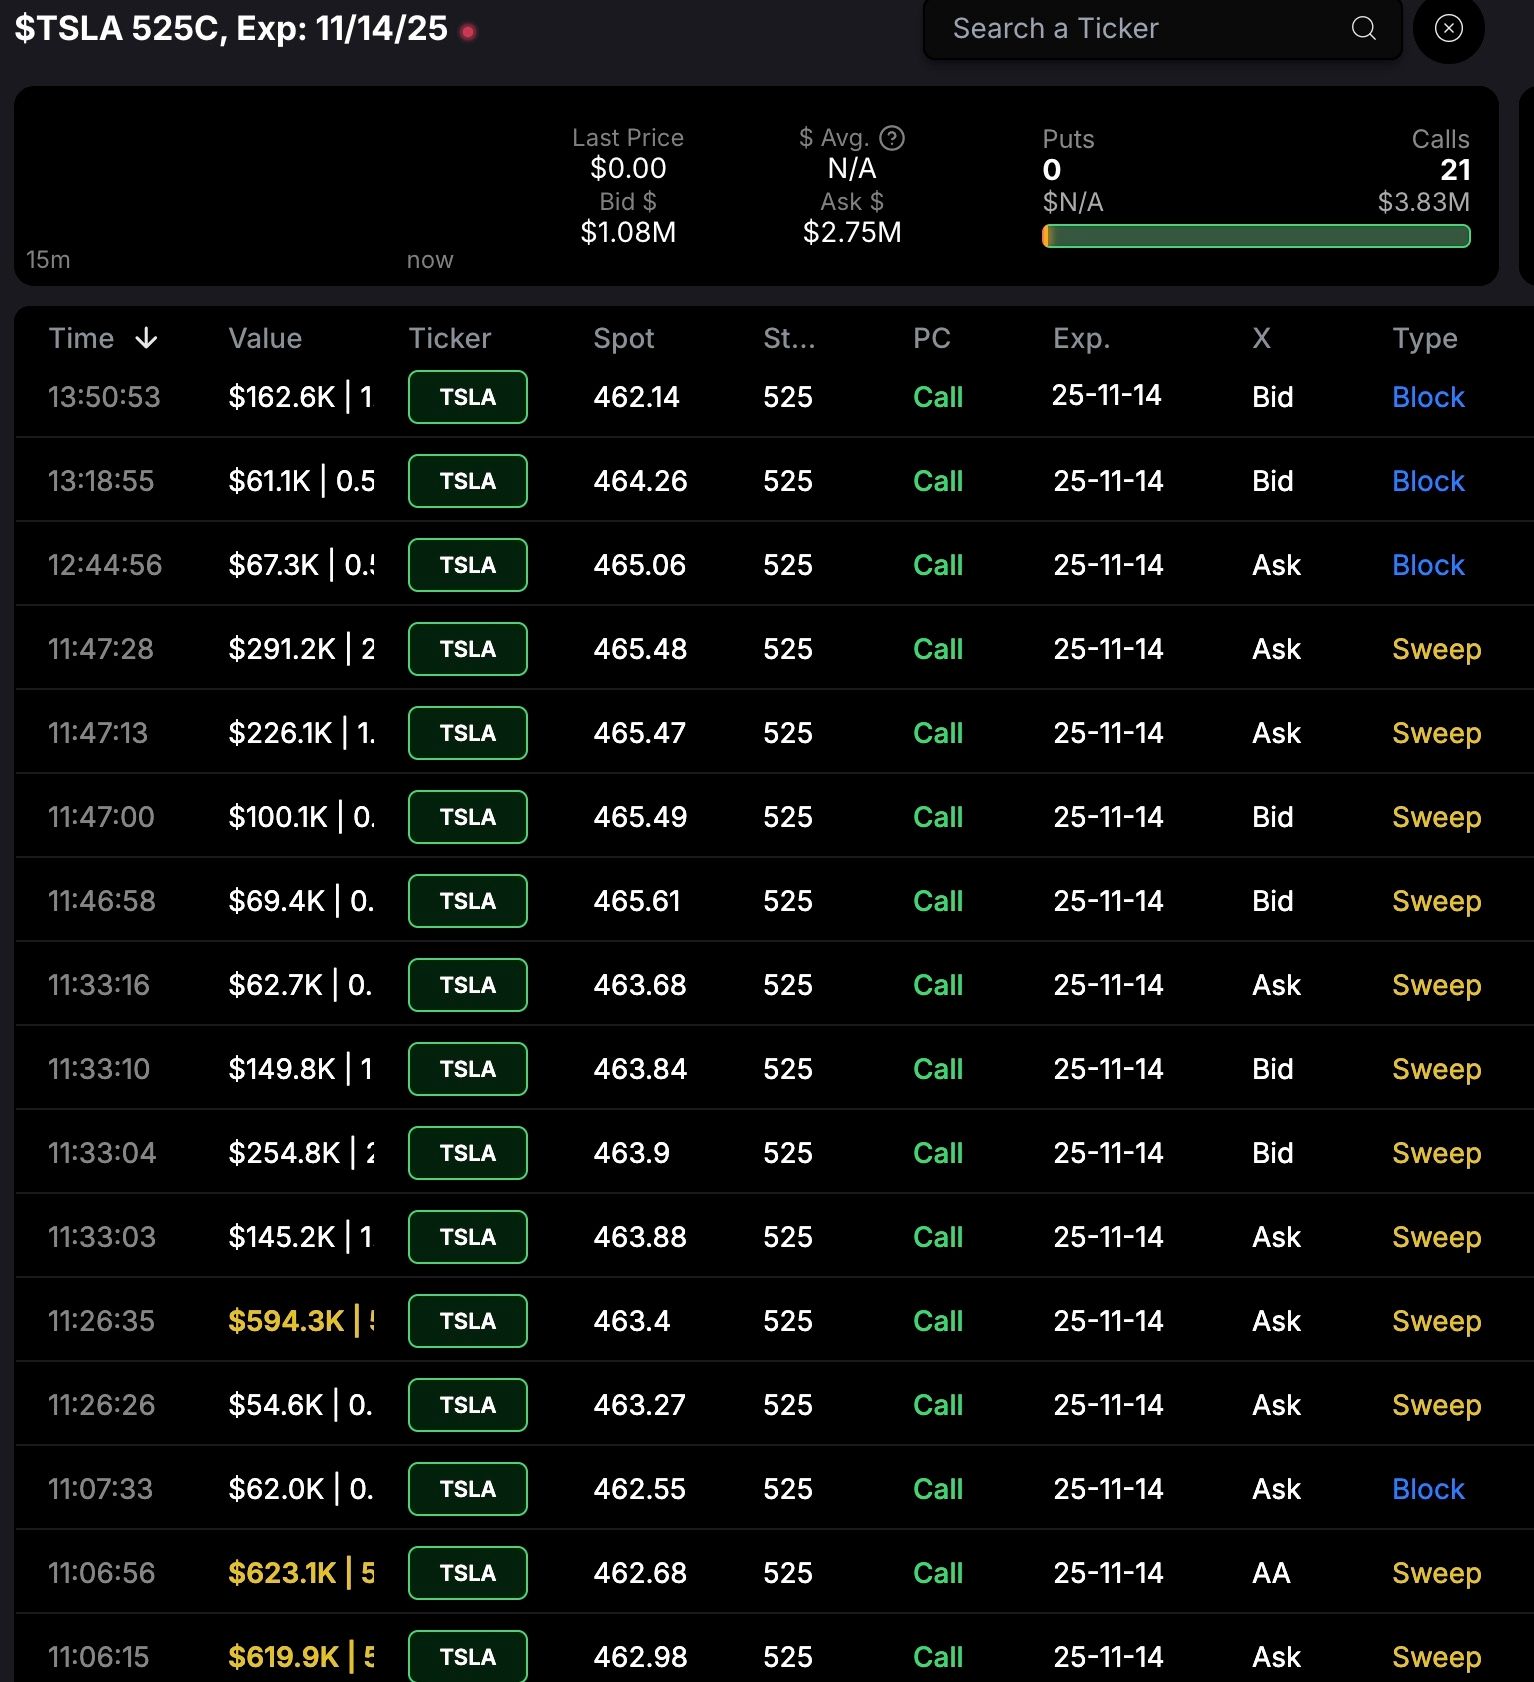The image size is (1534, 1682).
Task: Sort by the Exp. column header
Action: 1082,338
